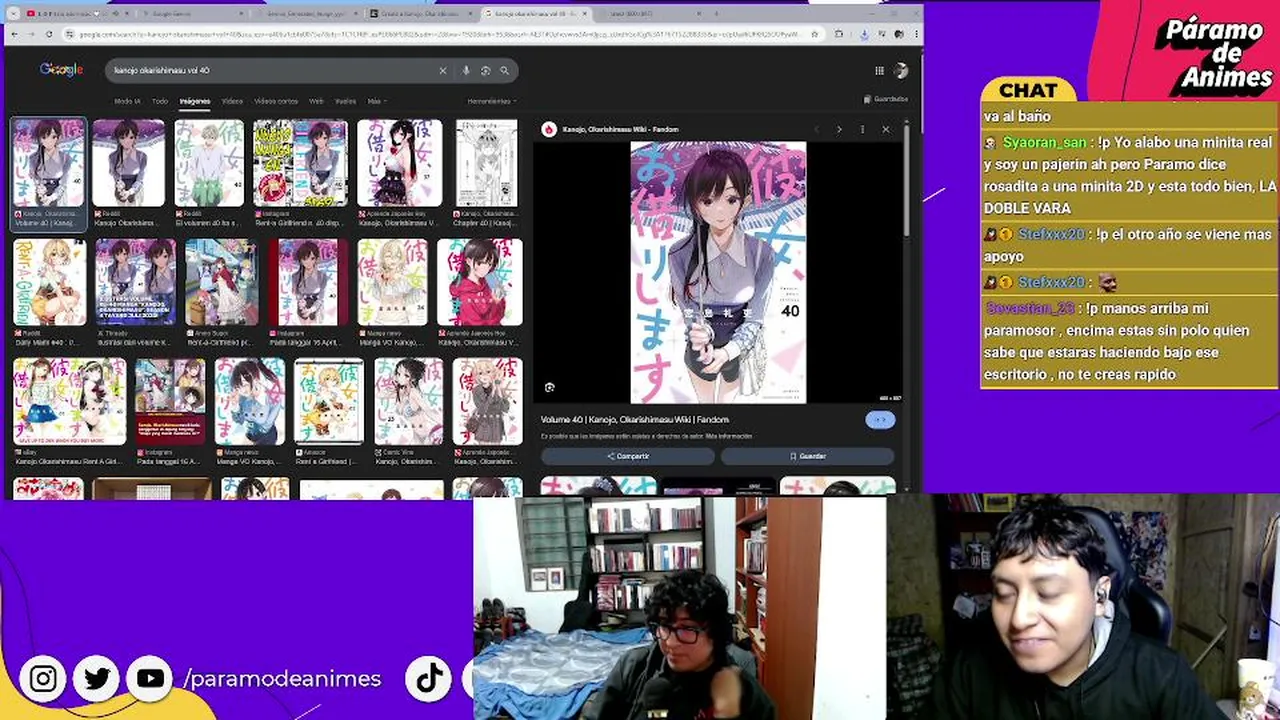Switch to Videos cortos tab

tap(276, 101)
